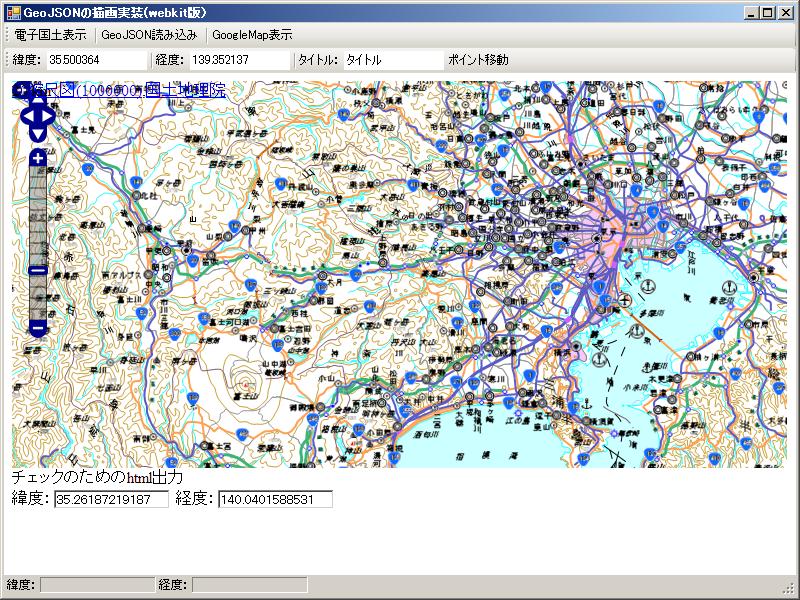Click the タイトル text field
Viewport: 800px width, 600px height.
[x=391, y=60]
